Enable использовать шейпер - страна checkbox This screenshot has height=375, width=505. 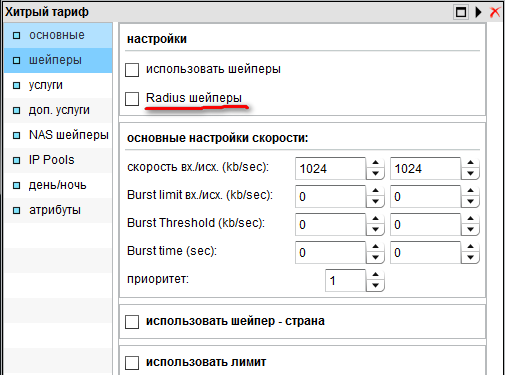coord(132,322)
